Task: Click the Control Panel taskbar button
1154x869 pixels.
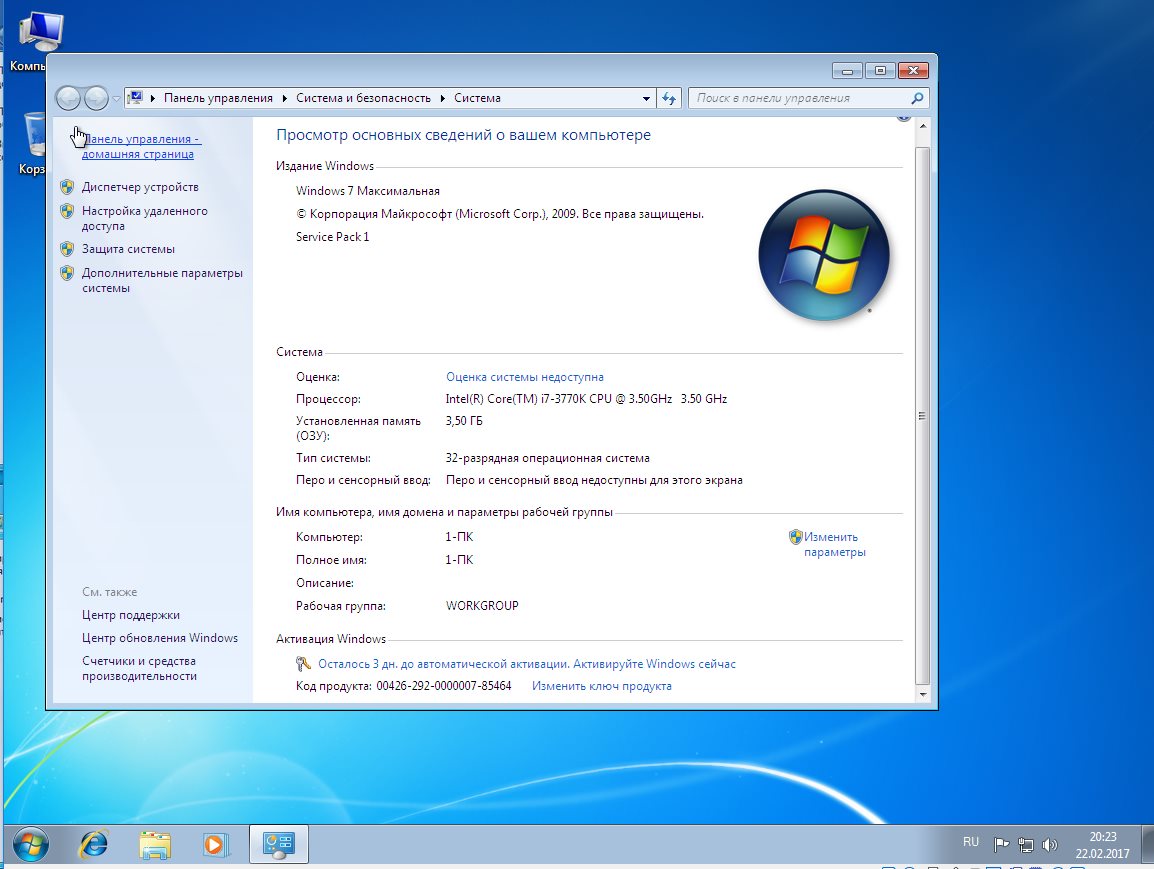Action: (278, 844)
